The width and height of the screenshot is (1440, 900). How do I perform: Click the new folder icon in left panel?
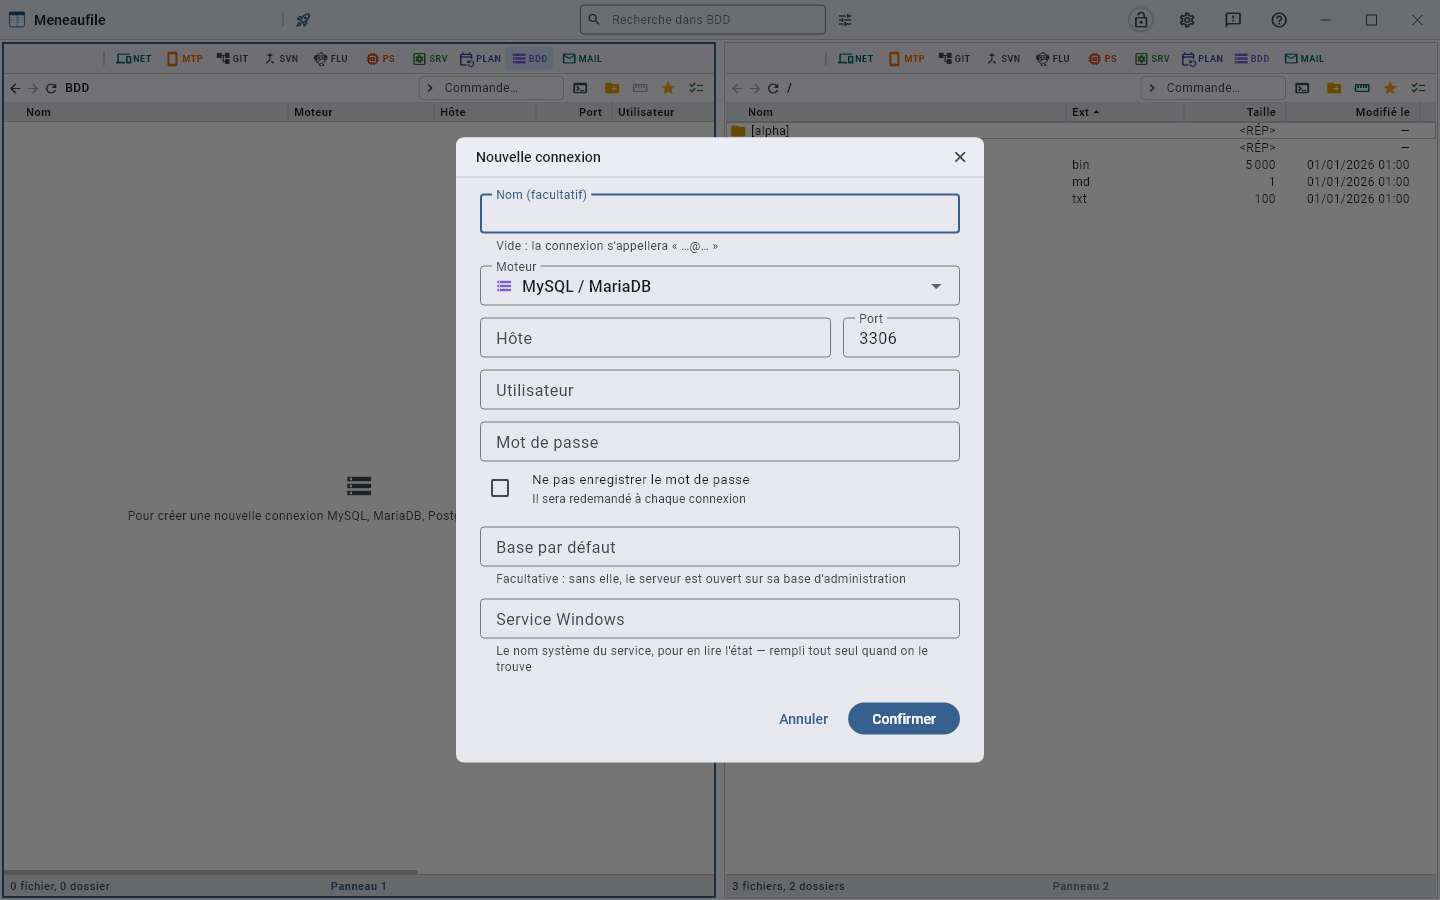click(x=612, y=88)
